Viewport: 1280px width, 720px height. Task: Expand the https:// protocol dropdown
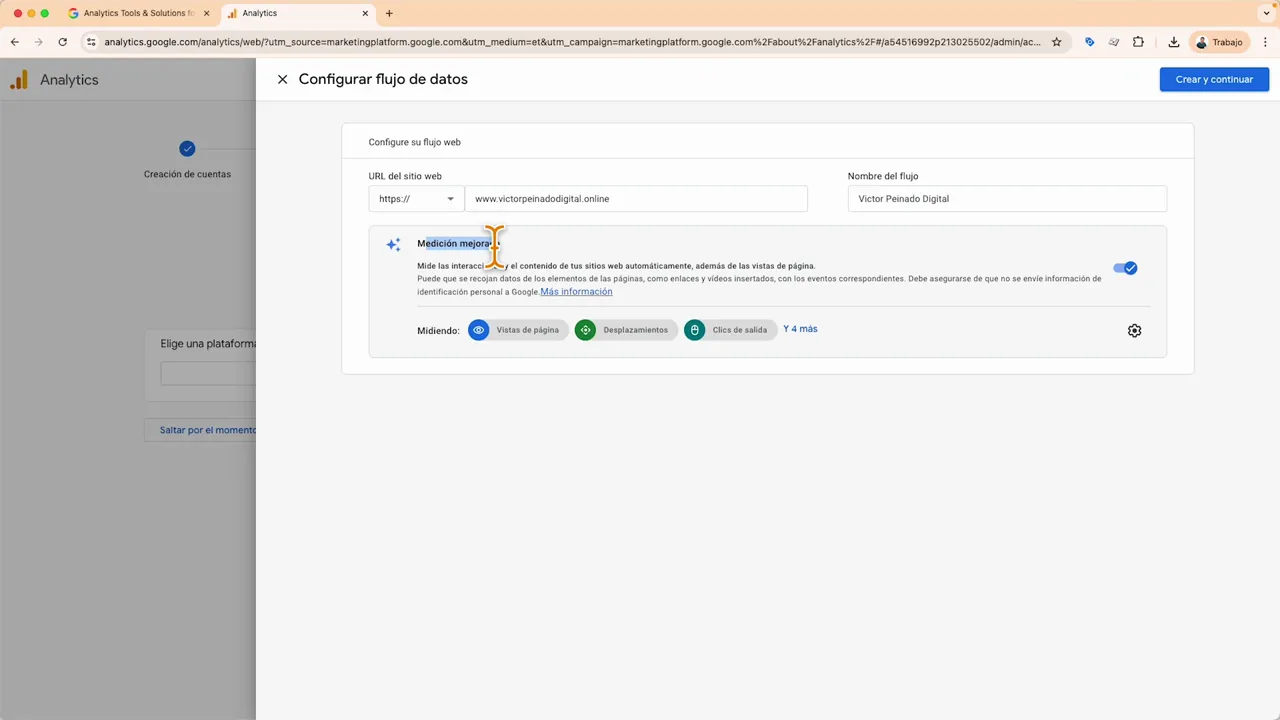449,198
